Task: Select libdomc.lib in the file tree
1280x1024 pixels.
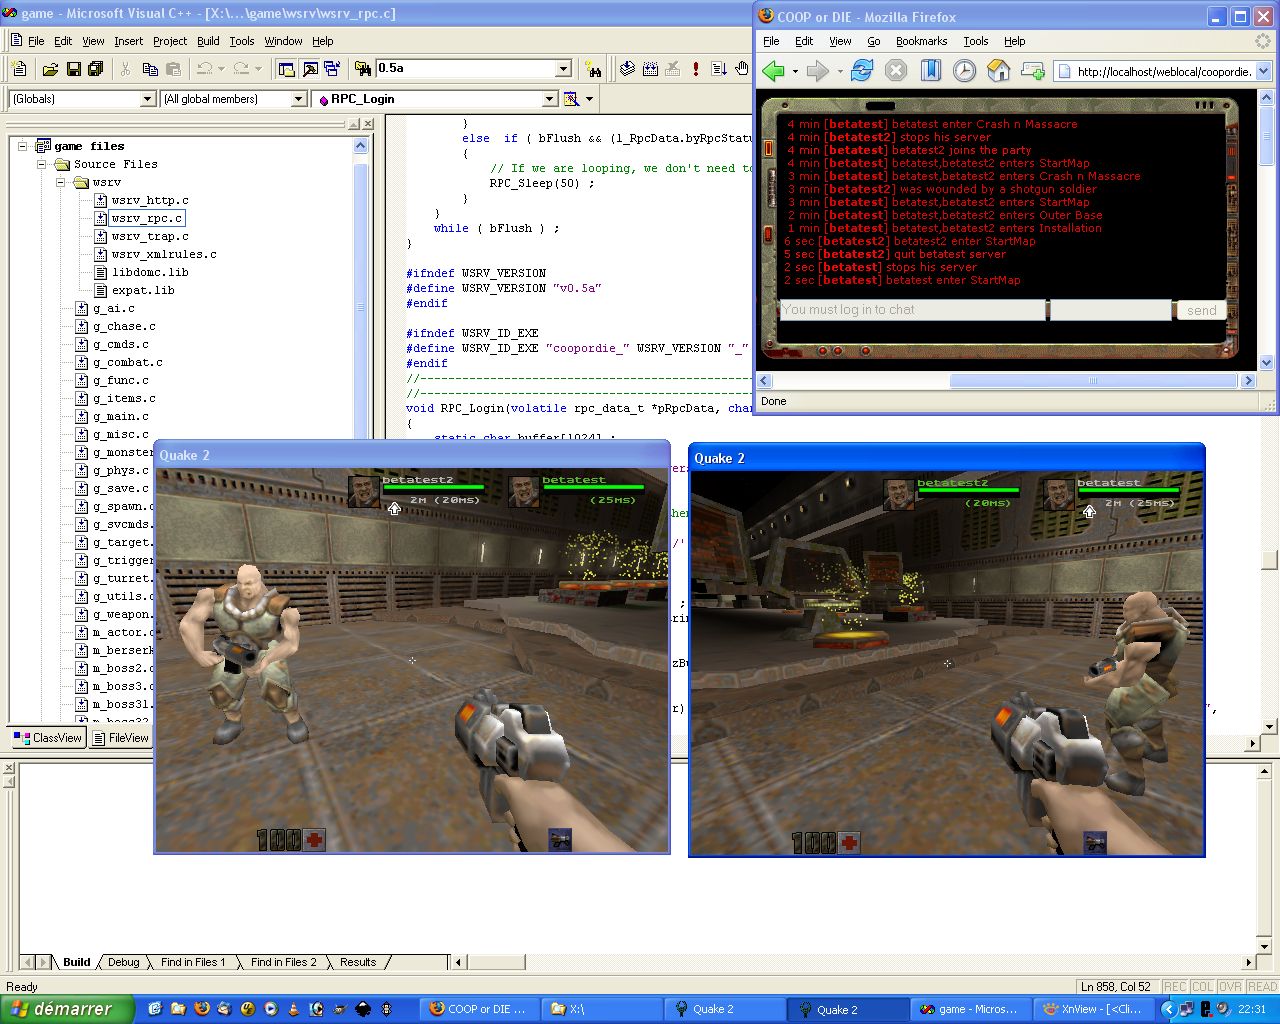Action: click(x=149, y=272)
